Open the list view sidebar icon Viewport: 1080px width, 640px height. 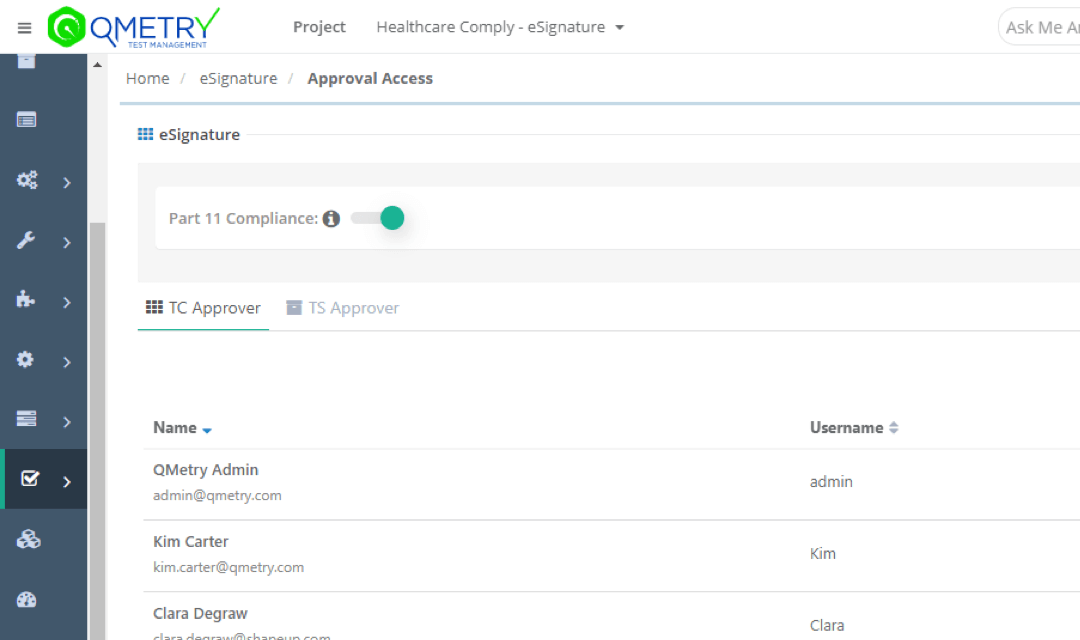(26, 120)
